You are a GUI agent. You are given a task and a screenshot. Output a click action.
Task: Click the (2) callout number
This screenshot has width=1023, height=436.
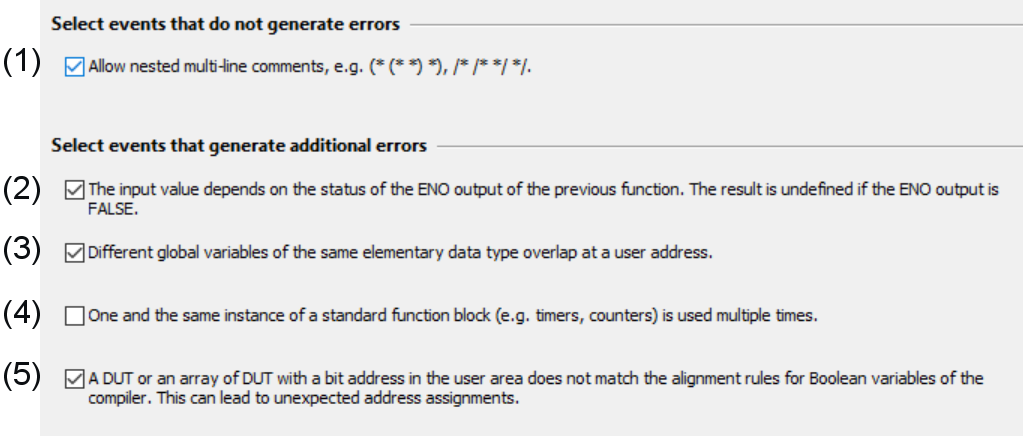click(x=20, y=187)
